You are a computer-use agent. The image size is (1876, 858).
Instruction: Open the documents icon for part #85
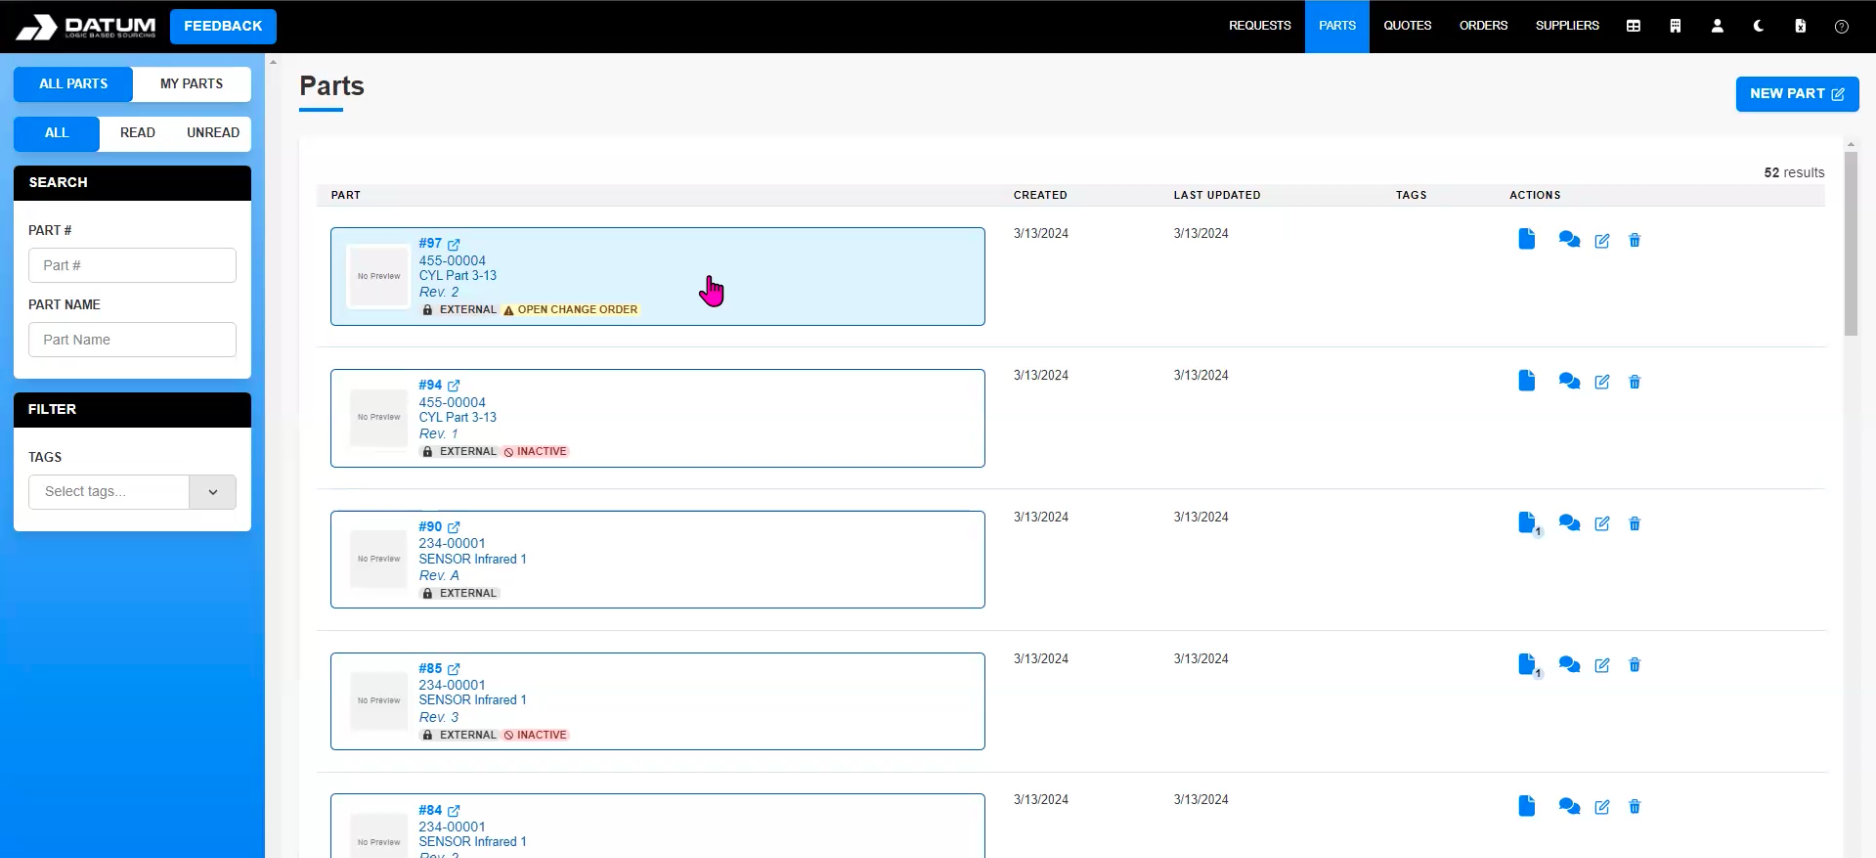[1527, 665]
